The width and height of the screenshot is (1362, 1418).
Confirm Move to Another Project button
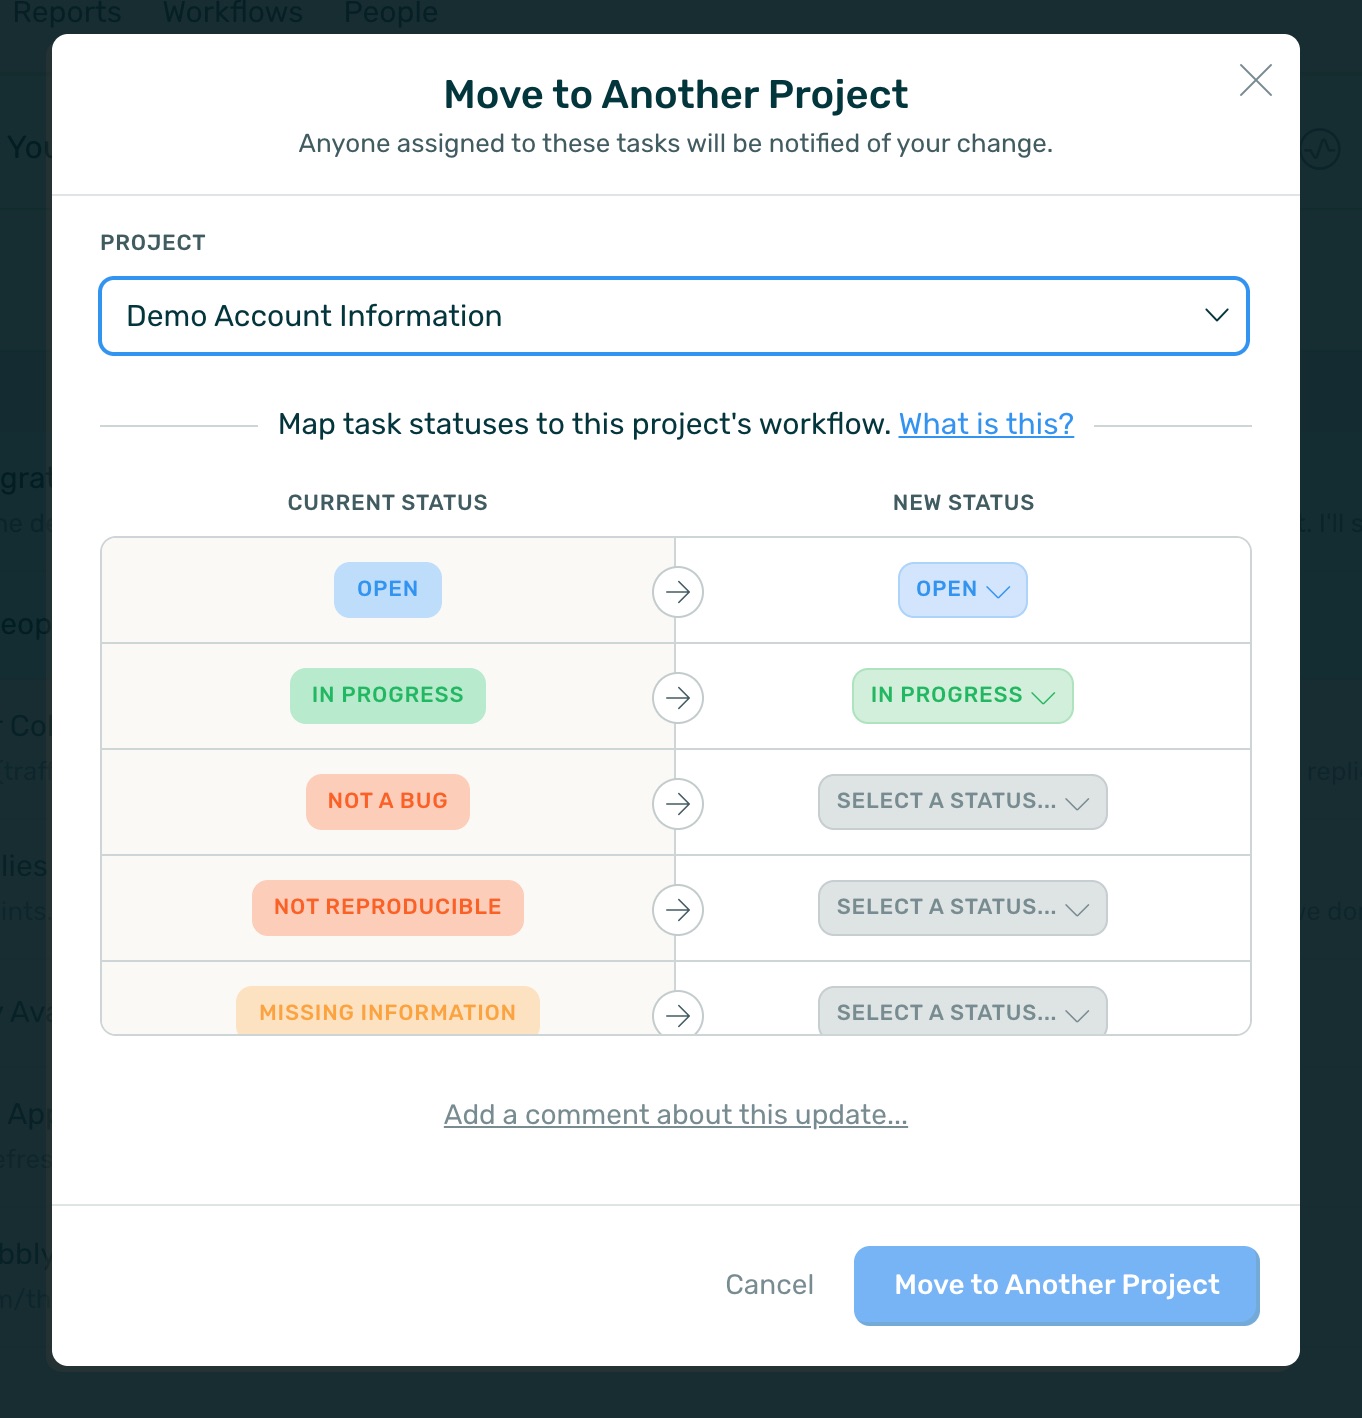(1056, 1285)
